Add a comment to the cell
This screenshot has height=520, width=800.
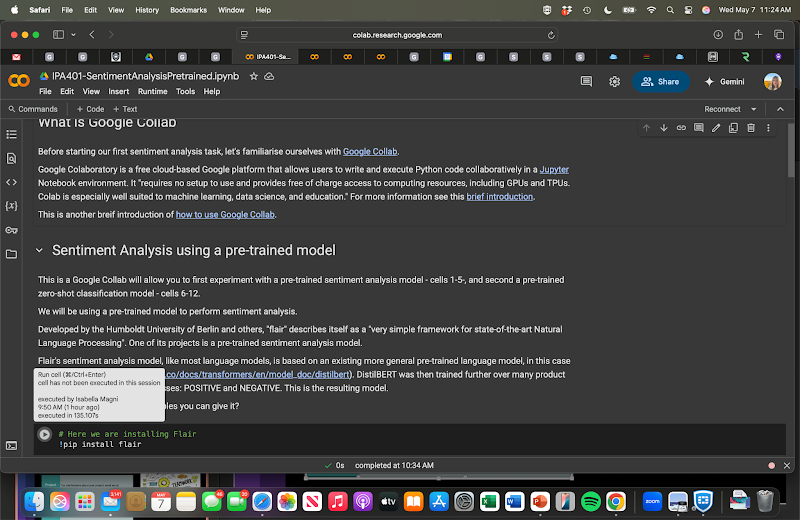[x=698, y=128]
